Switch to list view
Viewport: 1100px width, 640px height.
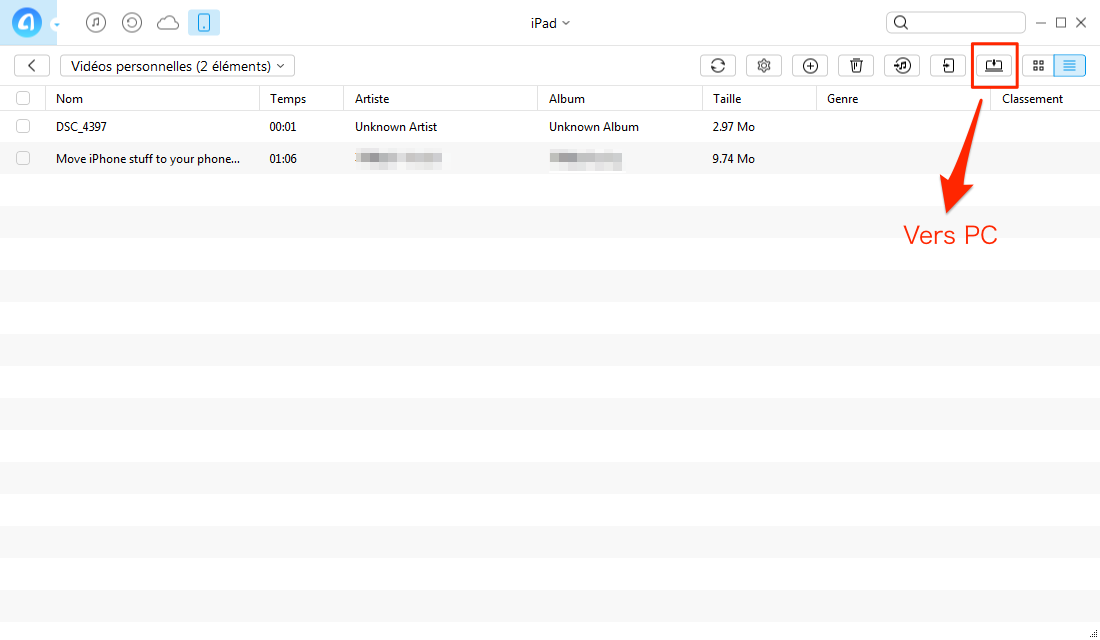[x=1070, y=65]
